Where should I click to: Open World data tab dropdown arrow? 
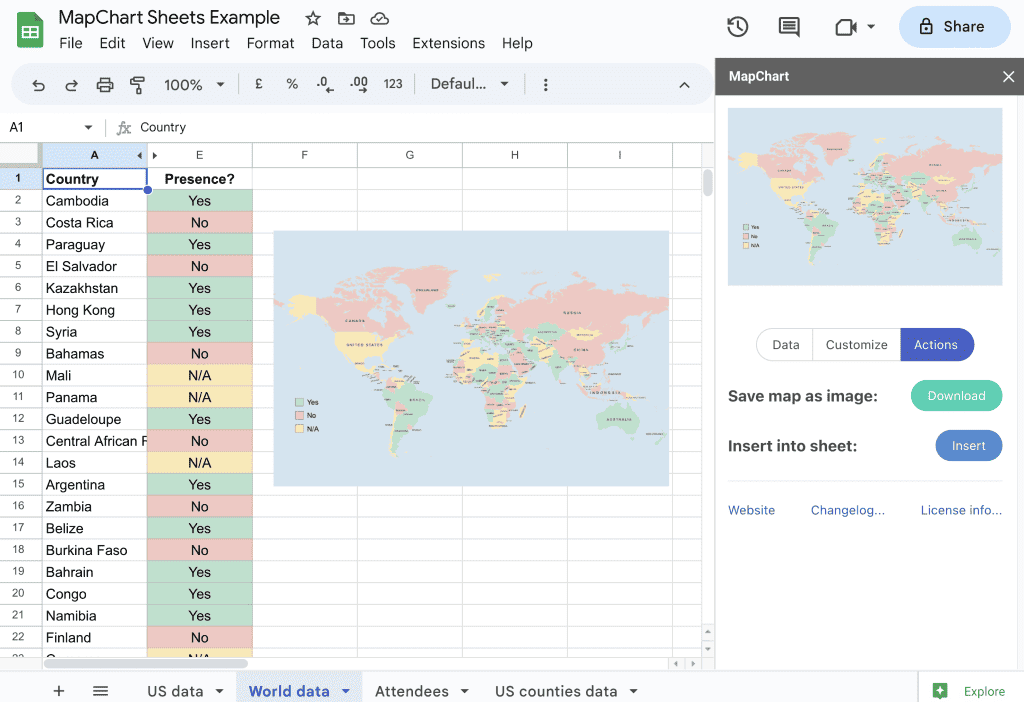pyautogui.click(x=346, y=691)
